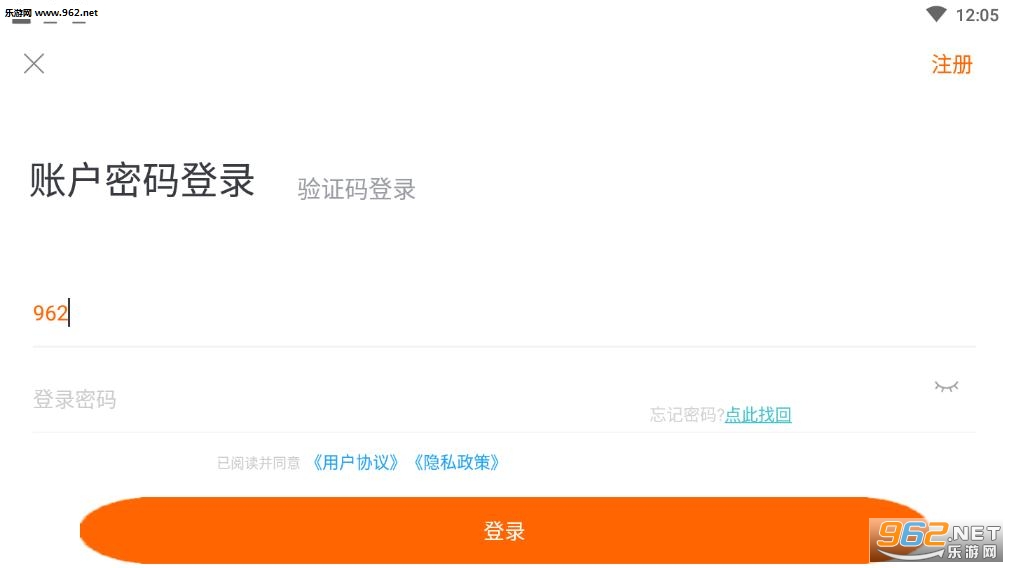Close the login screen with the X icon
Viewport: 1009px width, 568px height.
(x=34, y=64)
